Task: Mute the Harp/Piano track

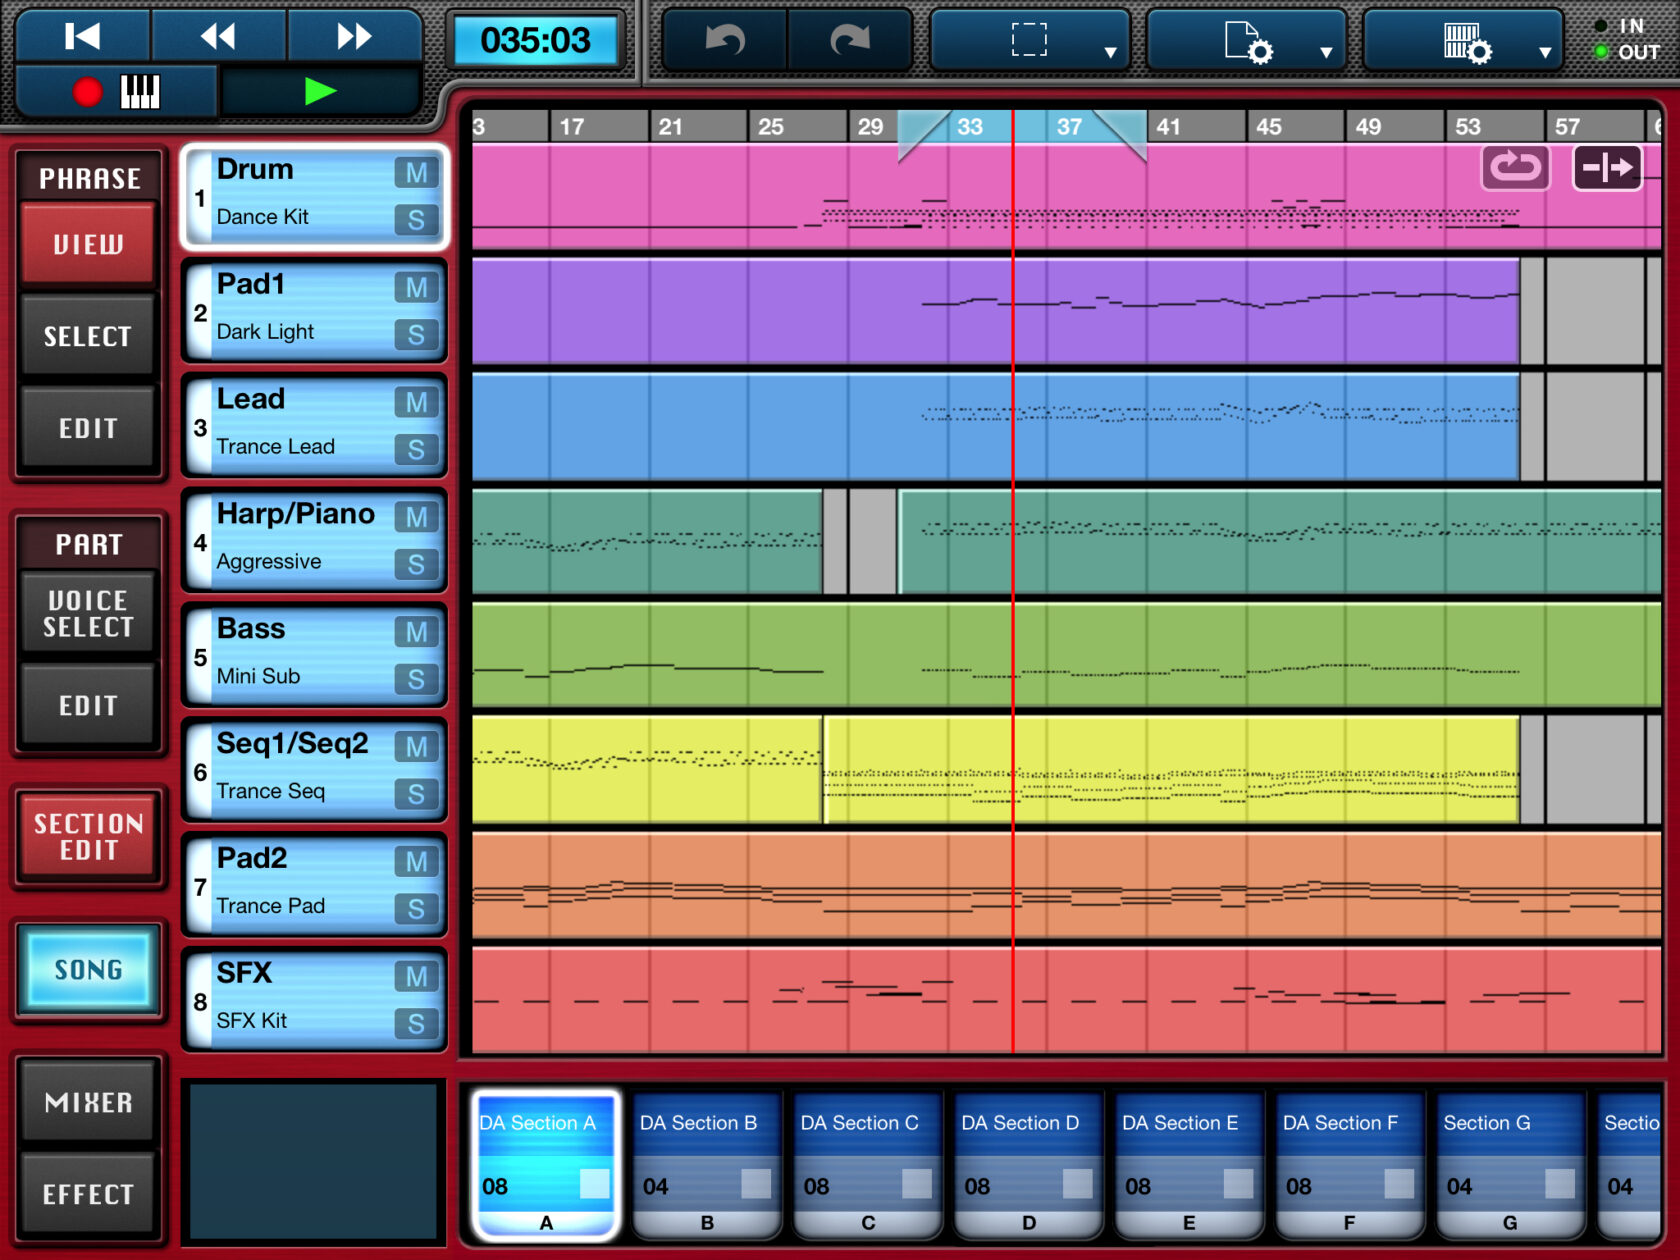Action: pos(416,517)
